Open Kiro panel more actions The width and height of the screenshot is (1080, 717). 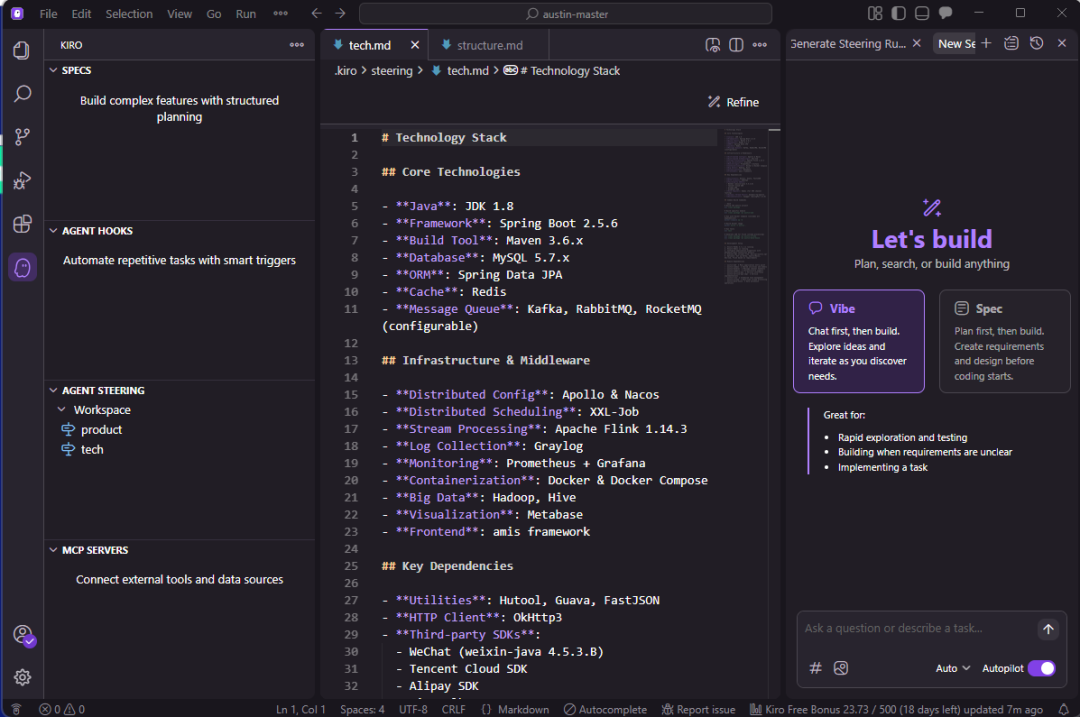[x=297, y=45]
